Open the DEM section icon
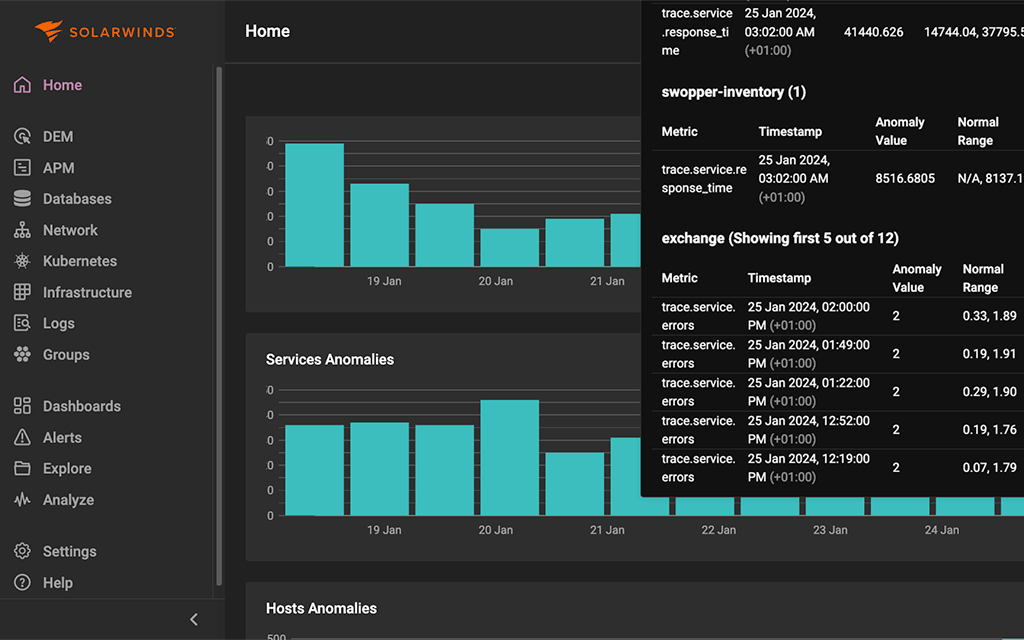1024x640 pixels. click(x=23, y=136)
